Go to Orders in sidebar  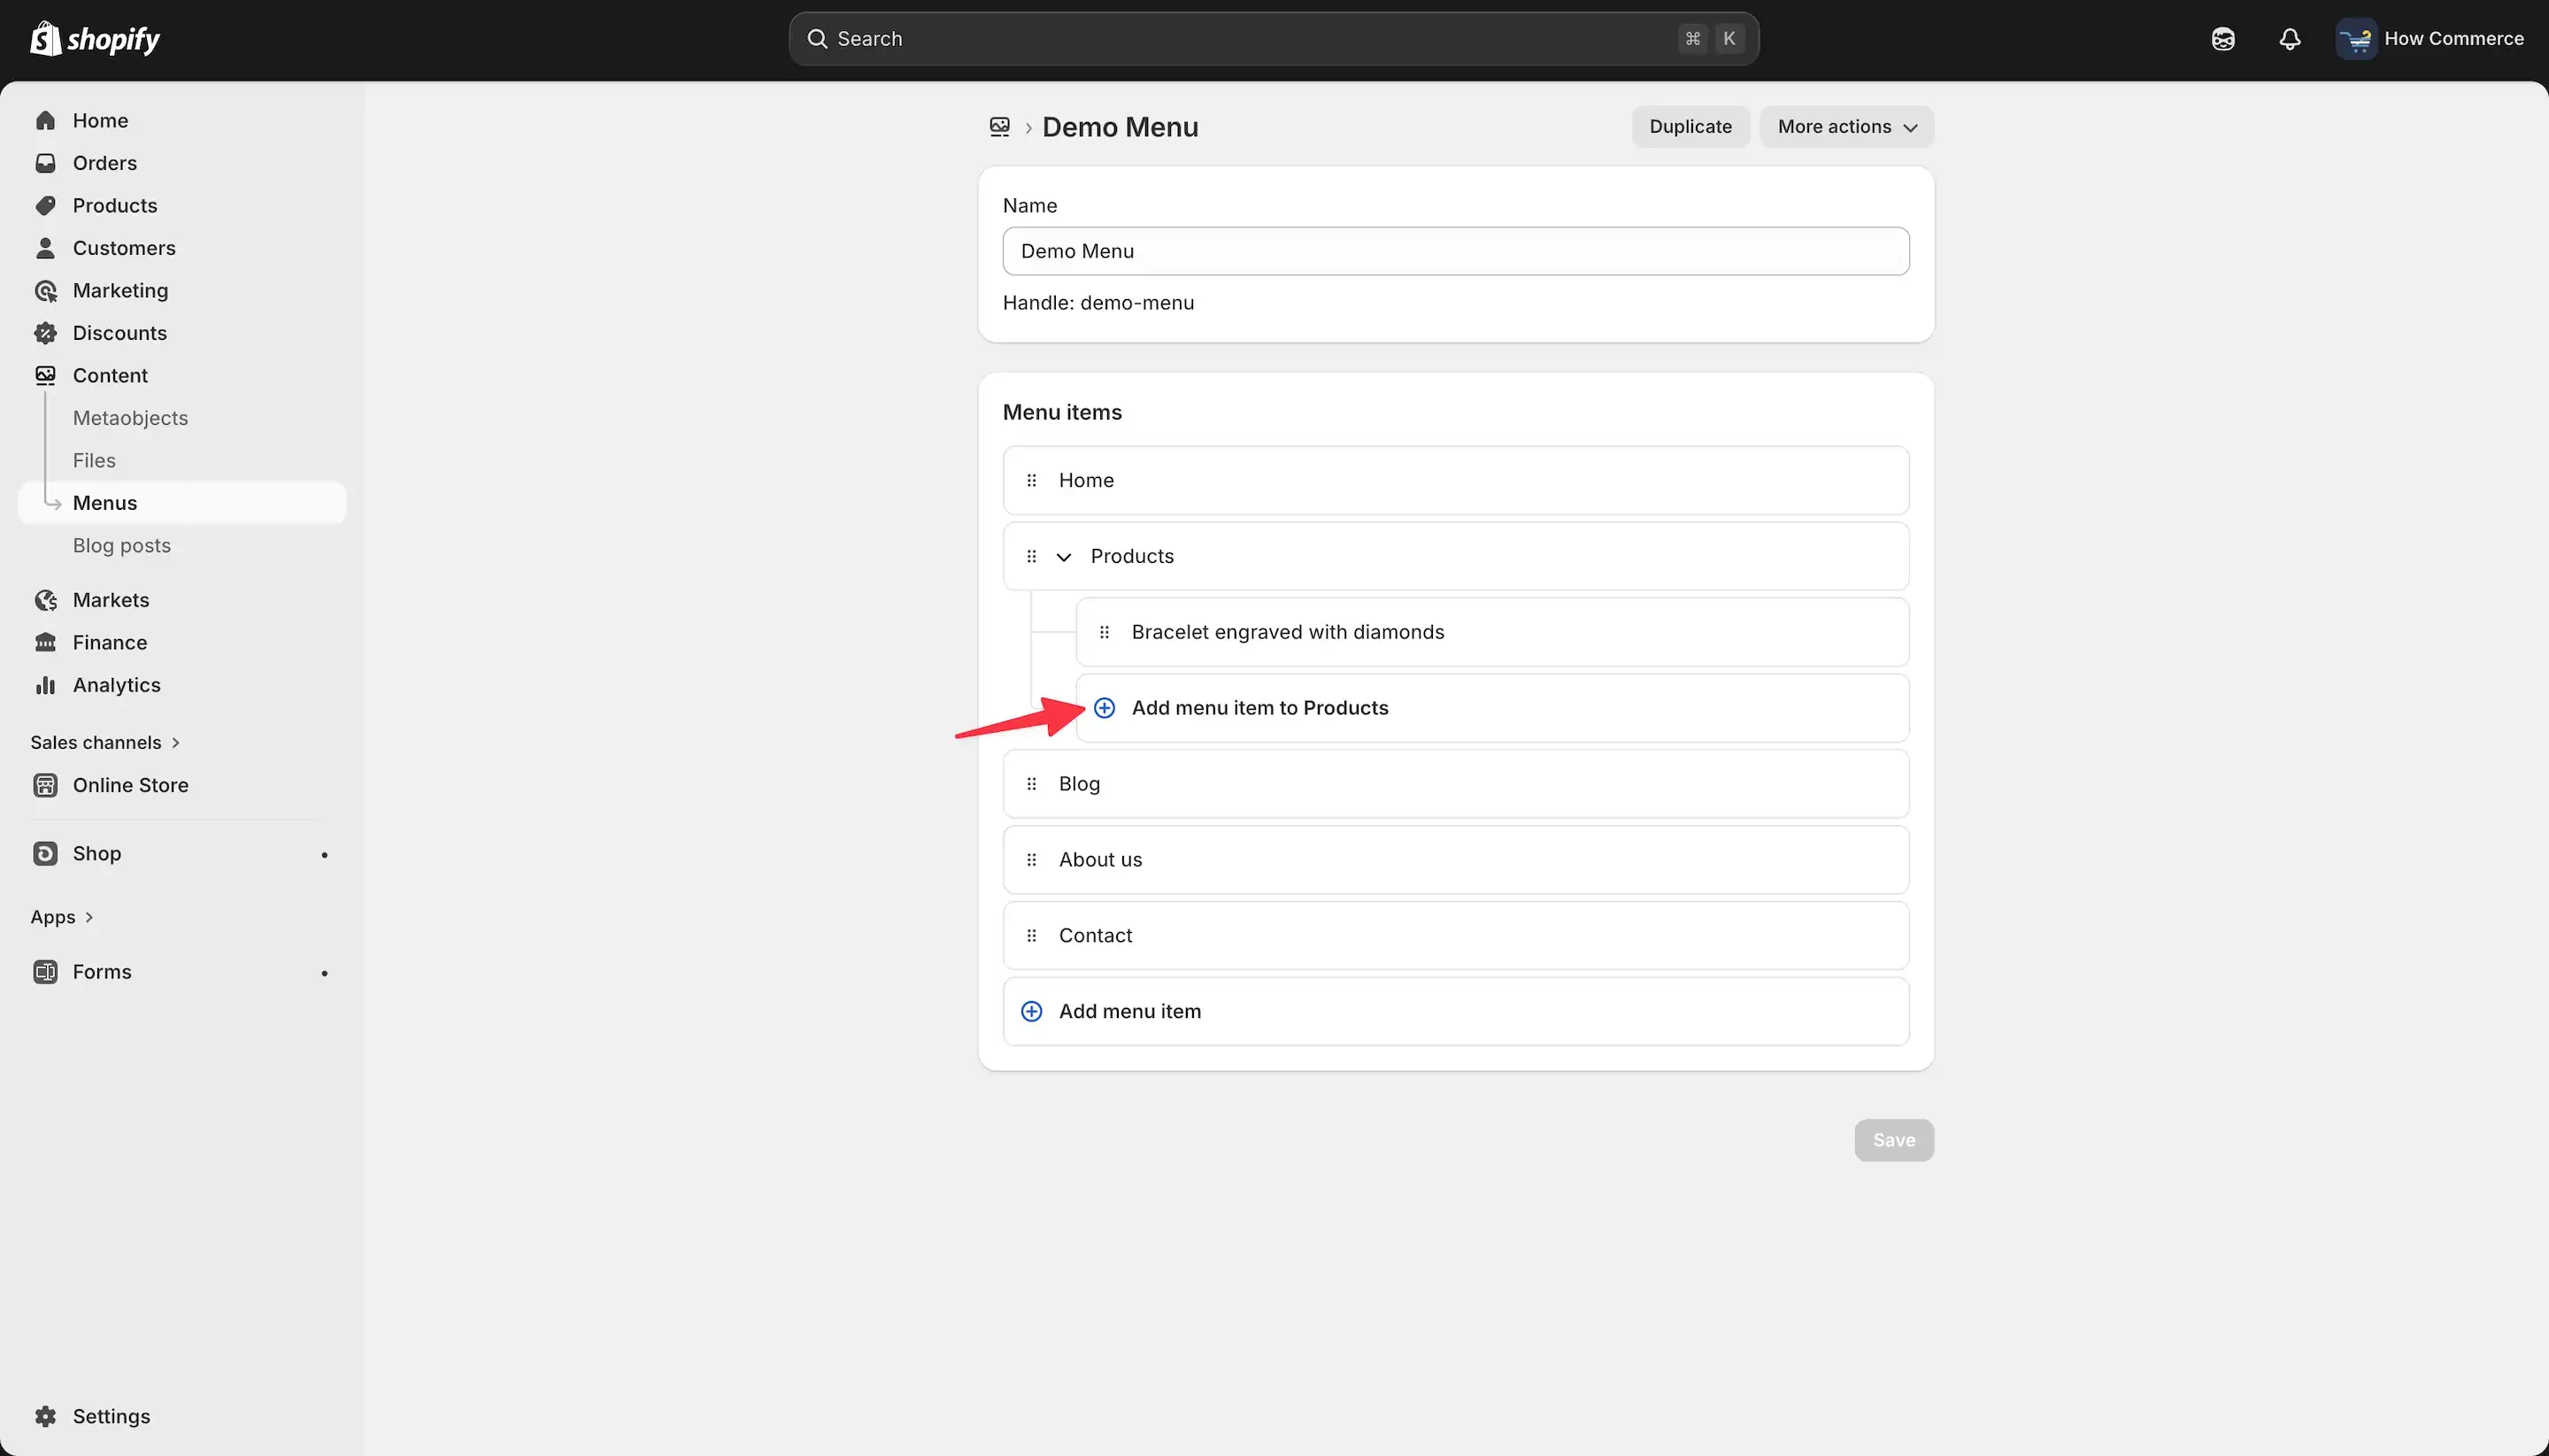point(105,163)
